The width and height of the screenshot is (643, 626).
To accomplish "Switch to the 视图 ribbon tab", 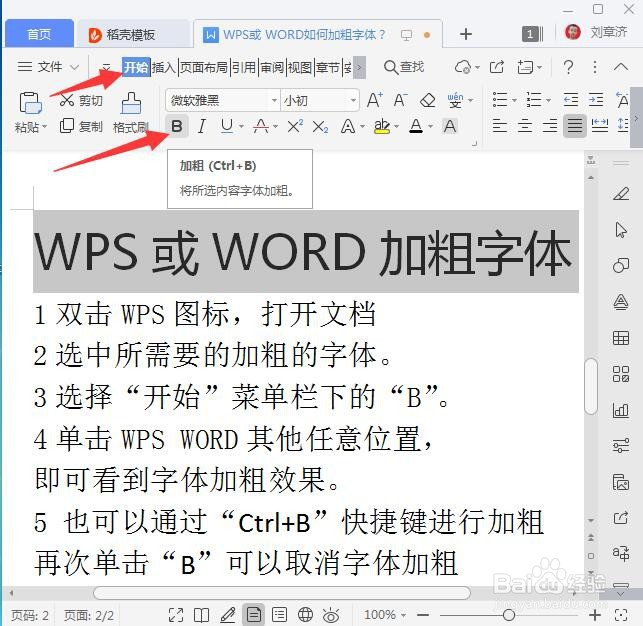I will pos(300,67).
